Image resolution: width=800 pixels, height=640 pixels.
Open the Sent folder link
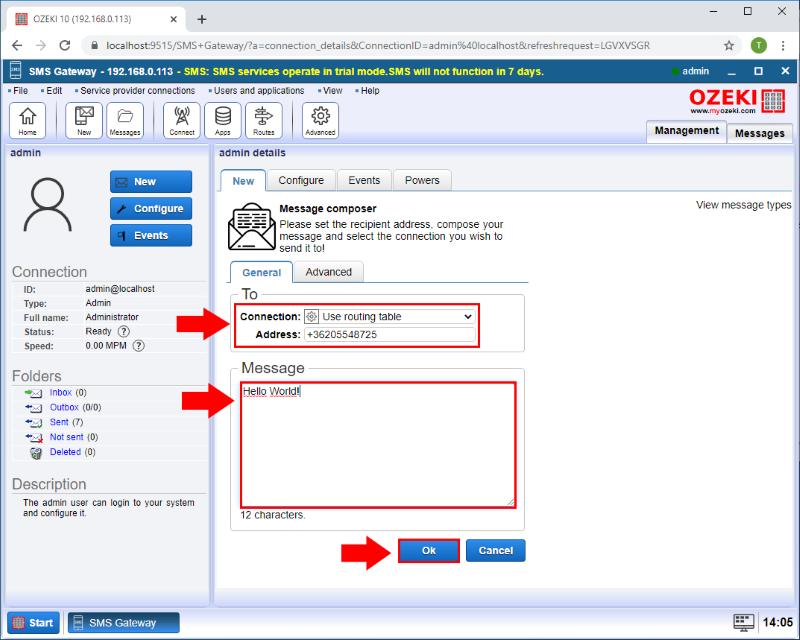59,422
